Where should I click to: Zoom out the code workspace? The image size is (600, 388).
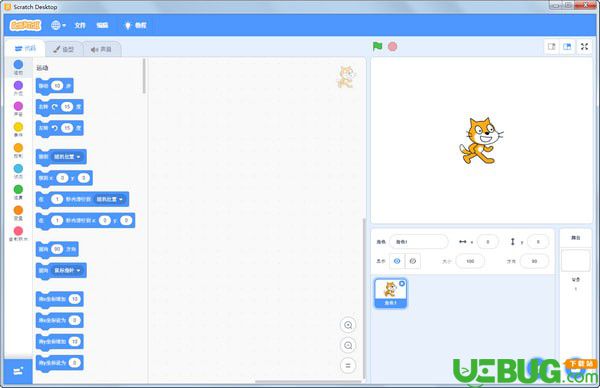tap(348, 346)
